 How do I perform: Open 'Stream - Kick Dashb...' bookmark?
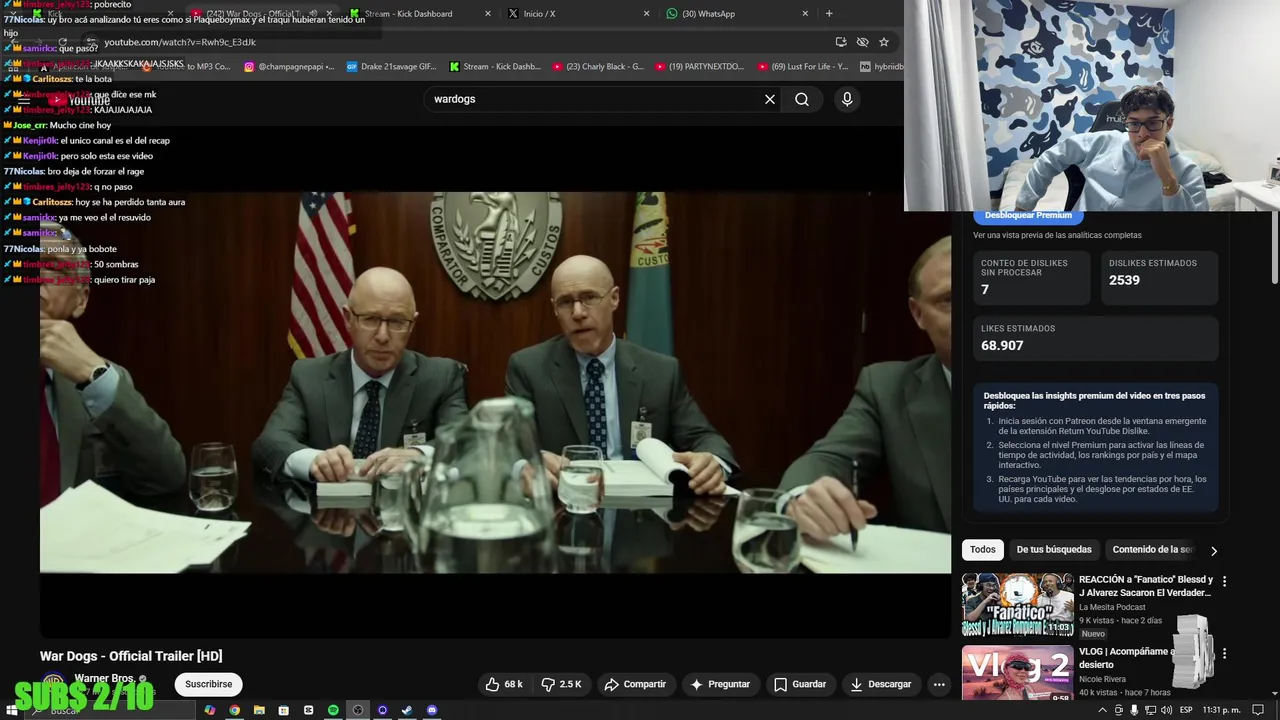pos(495,67)
